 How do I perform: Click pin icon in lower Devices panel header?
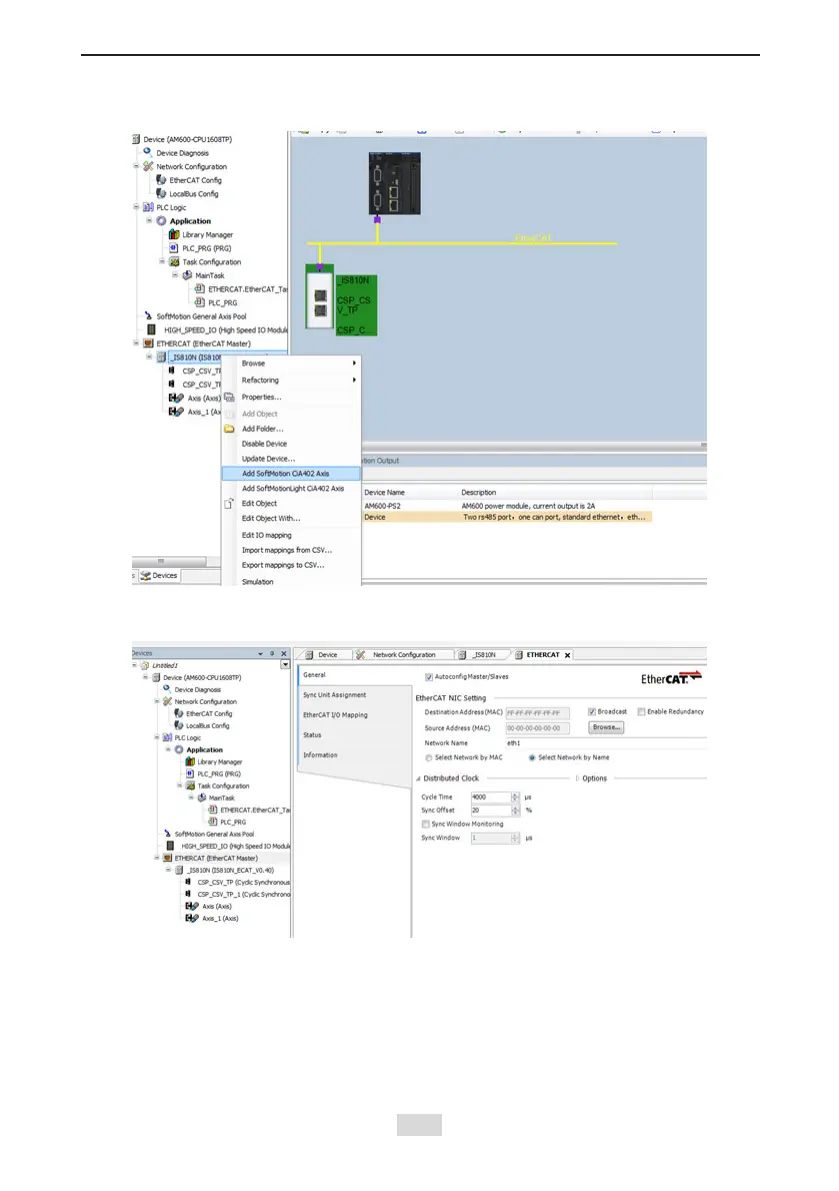(272, 653)
